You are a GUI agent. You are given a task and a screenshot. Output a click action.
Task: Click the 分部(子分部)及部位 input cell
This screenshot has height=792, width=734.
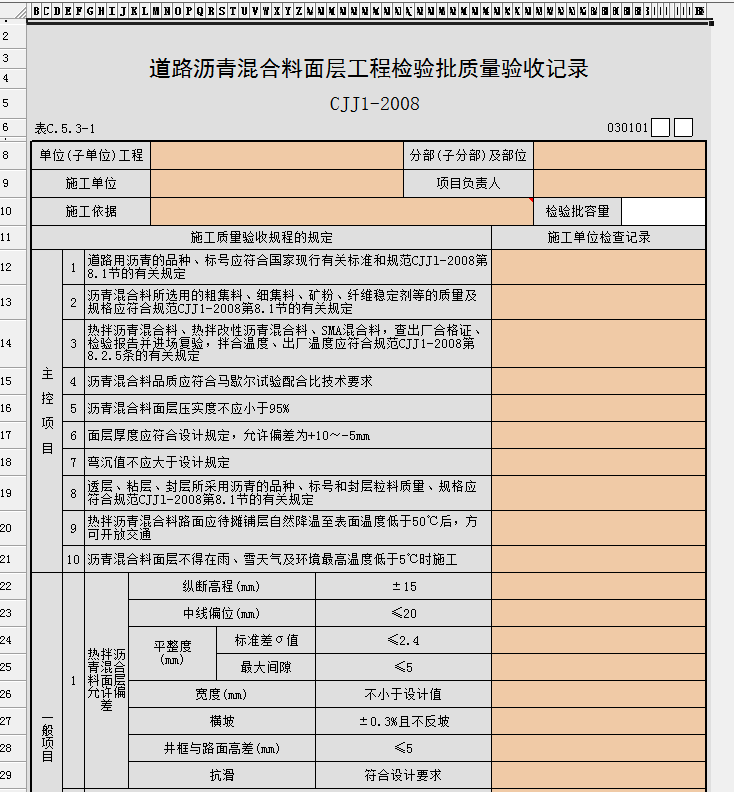pyautogui.click(x=619, y=156)
